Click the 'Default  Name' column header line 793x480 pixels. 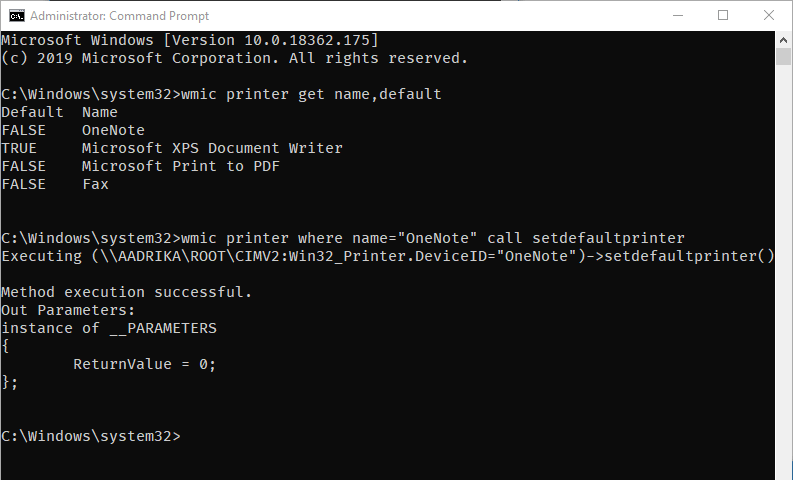[x=59, y=112]
